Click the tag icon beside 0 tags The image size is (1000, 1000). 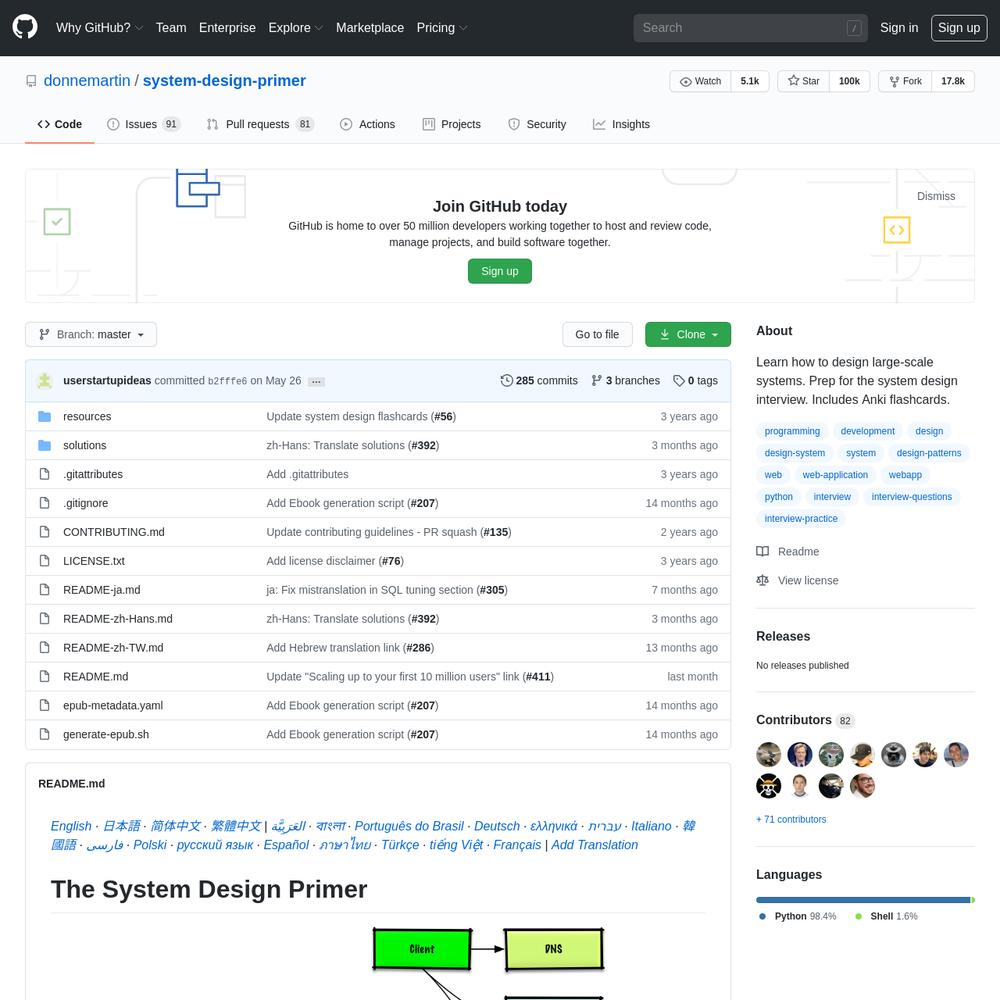(679, 381)
